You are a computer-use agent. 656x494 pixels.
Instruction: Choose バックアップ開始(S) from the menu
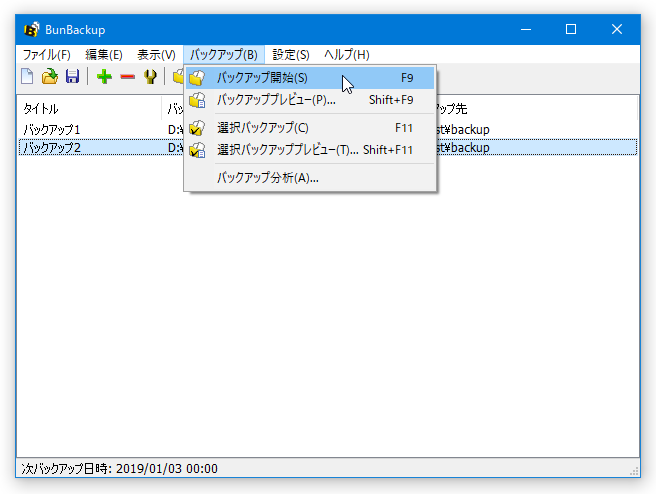click(x=310, y=78)
